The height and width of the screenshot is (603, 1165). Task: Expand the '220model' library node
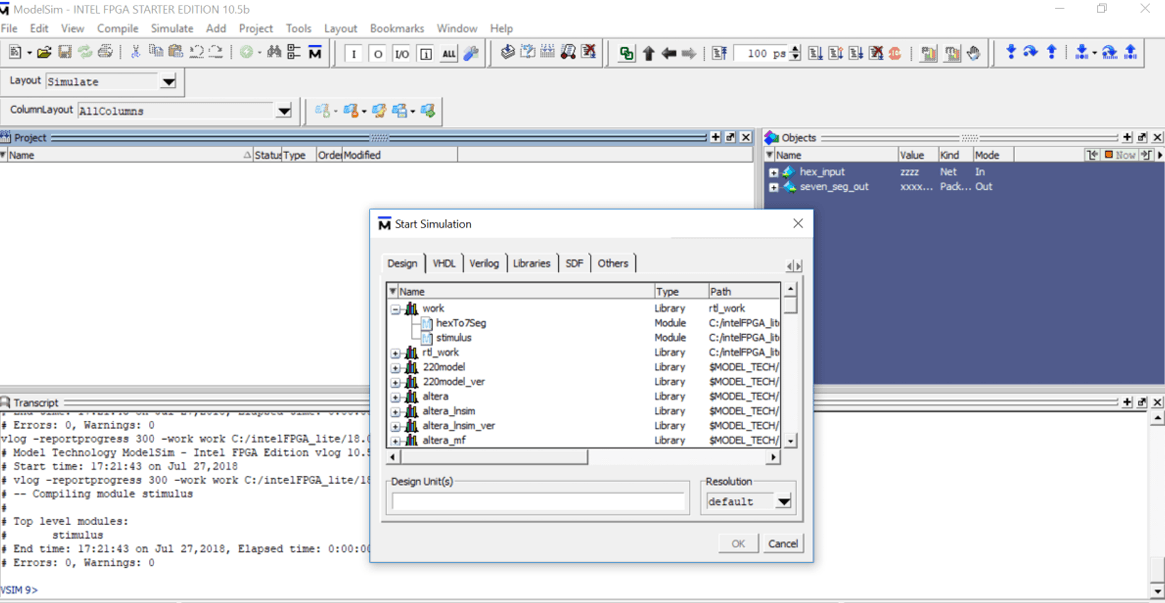point(396,368)
